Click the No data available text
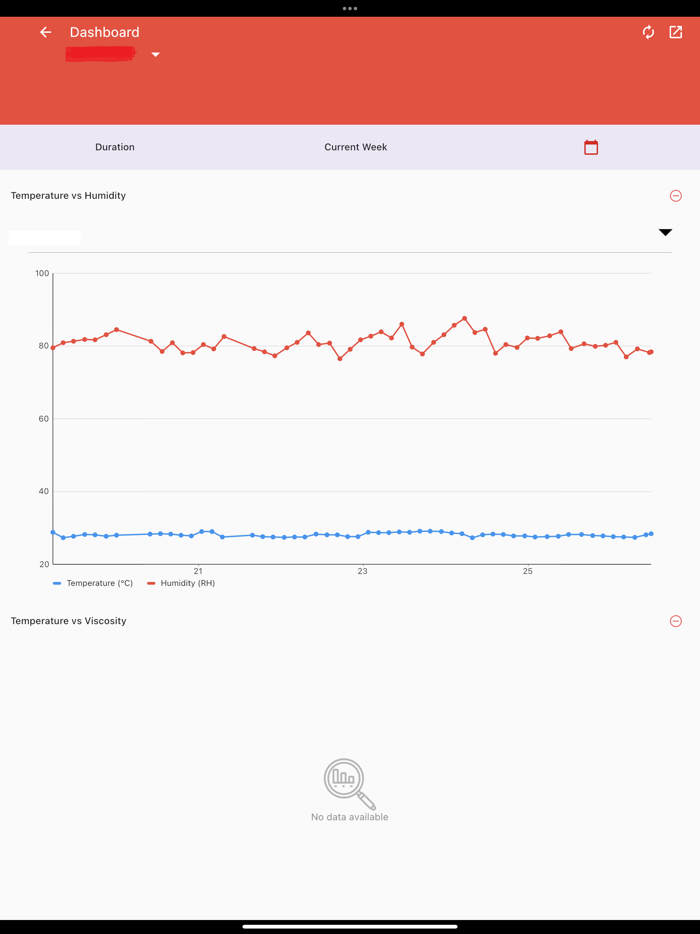Screen dimensions: 700x934 point(350,817)
